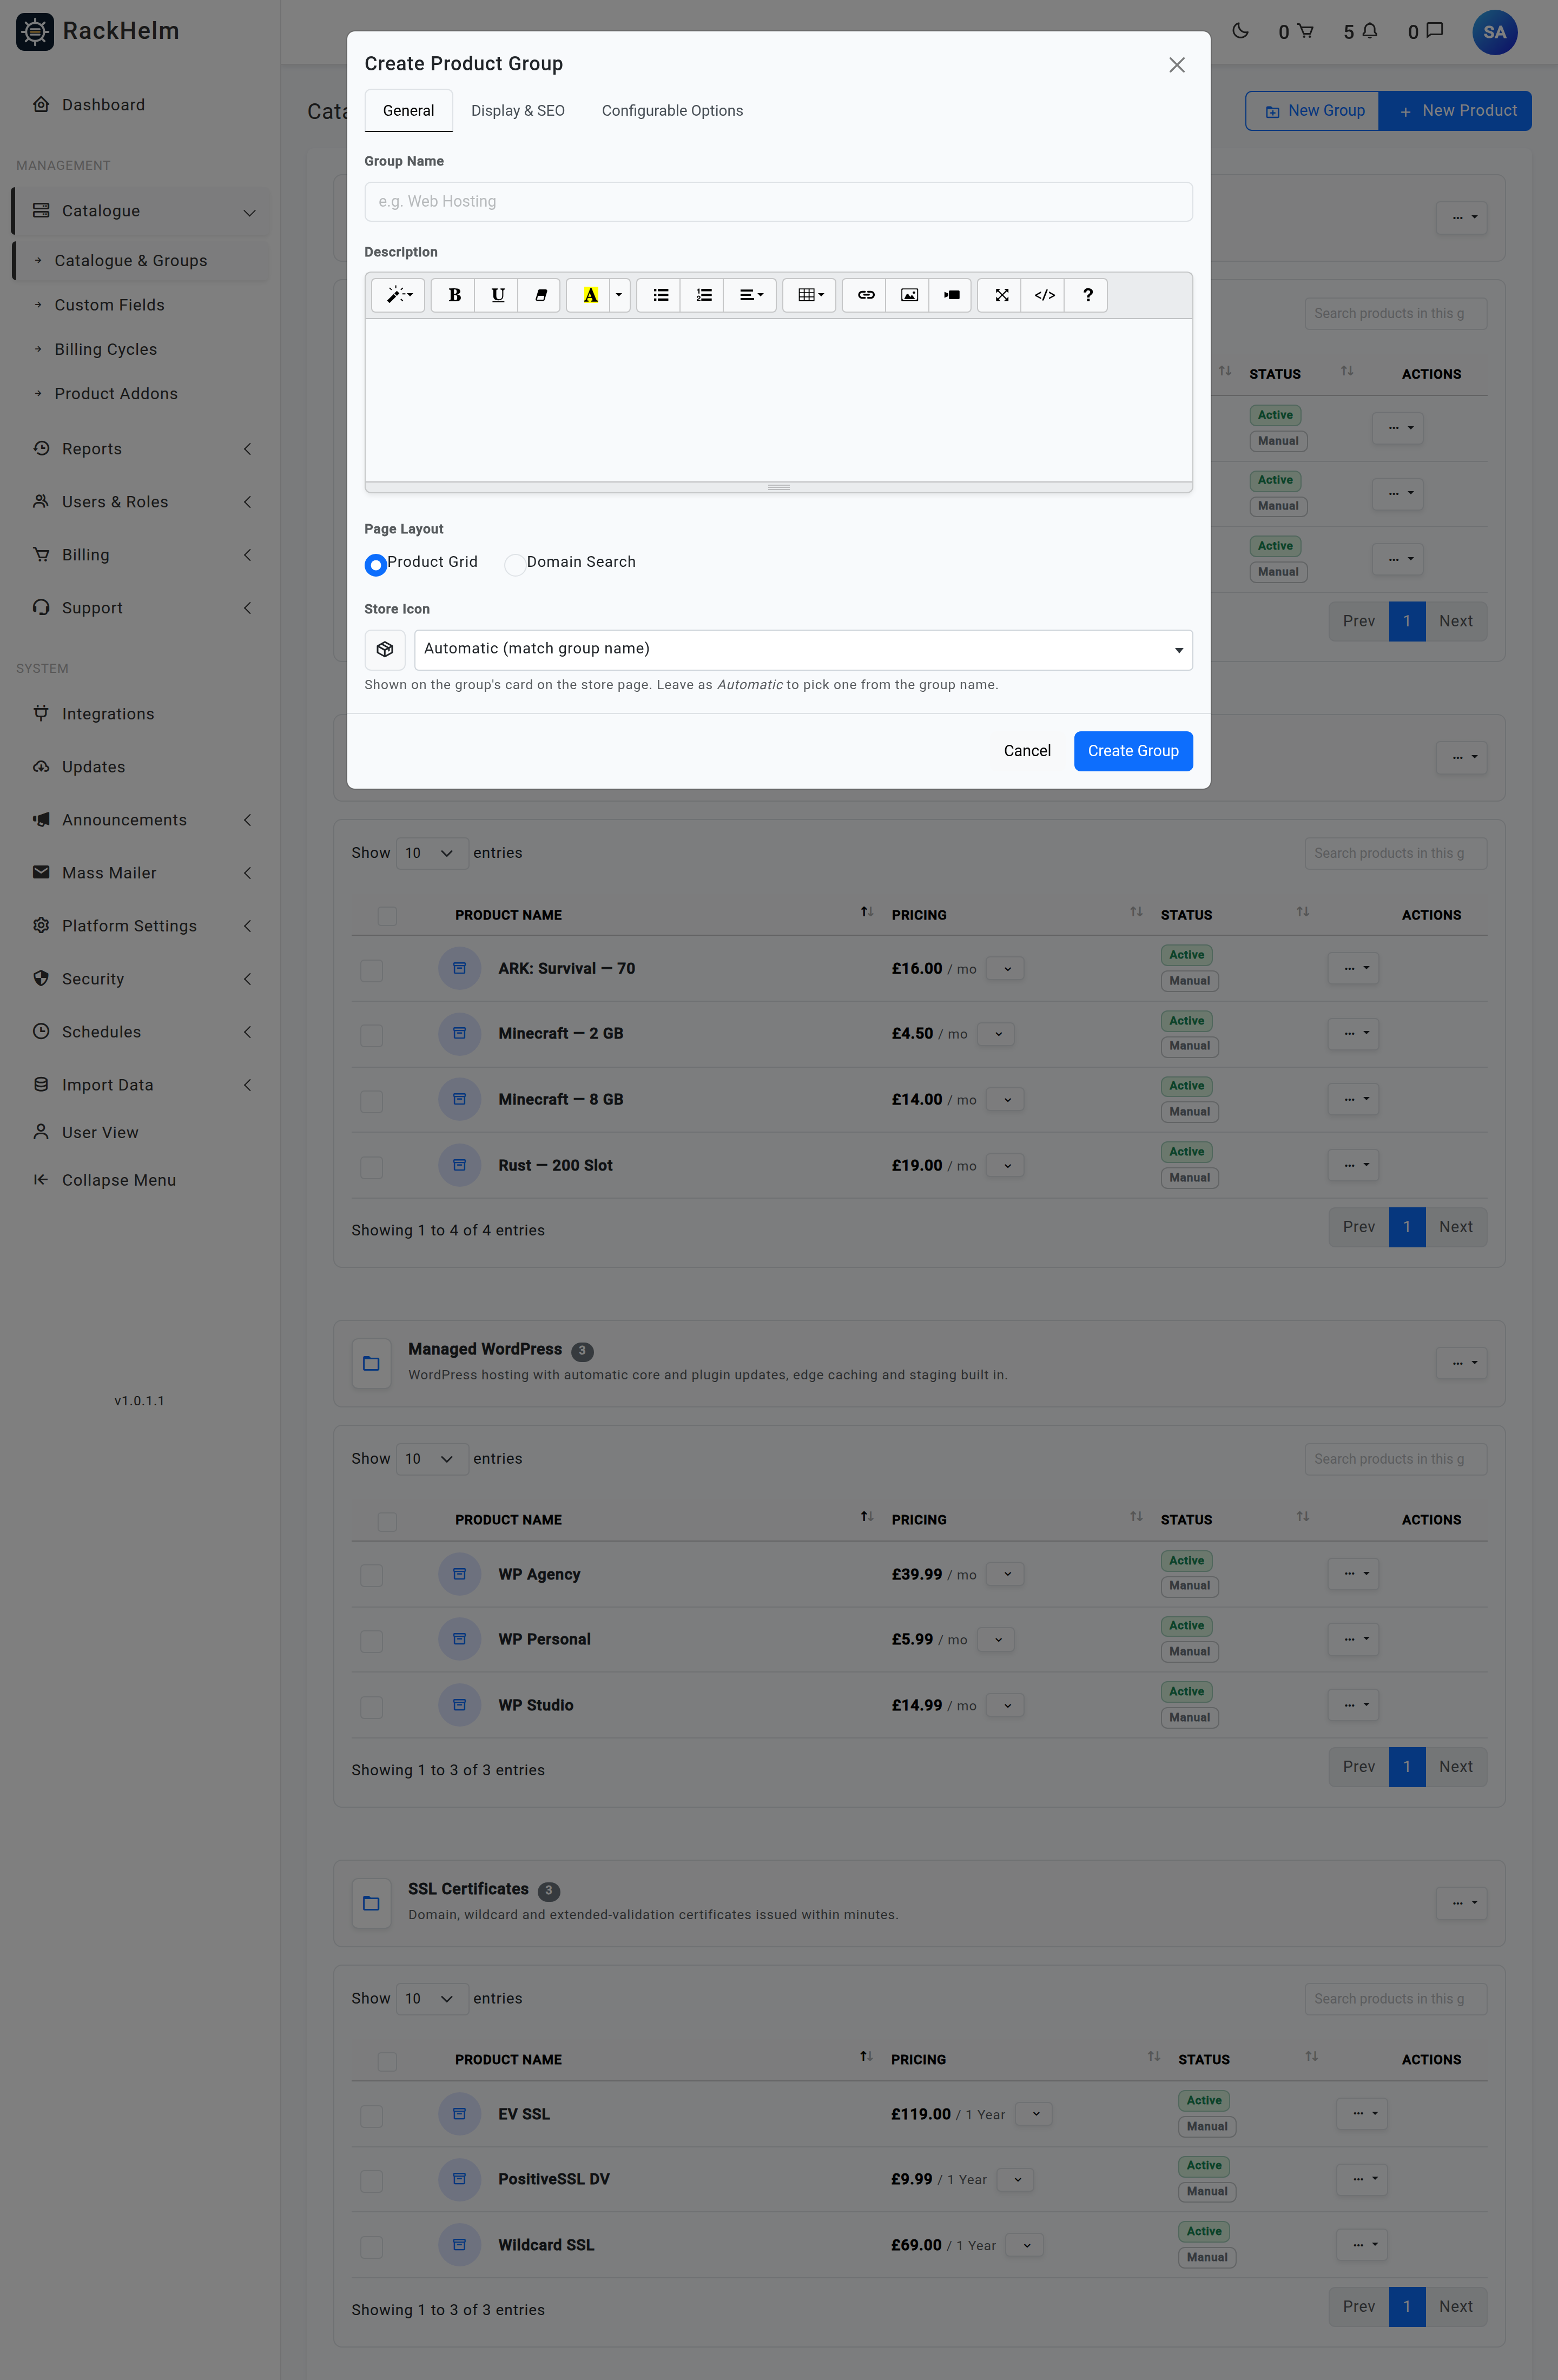
Task: Apply yellow highlight color button
Action: click(589, 295)
